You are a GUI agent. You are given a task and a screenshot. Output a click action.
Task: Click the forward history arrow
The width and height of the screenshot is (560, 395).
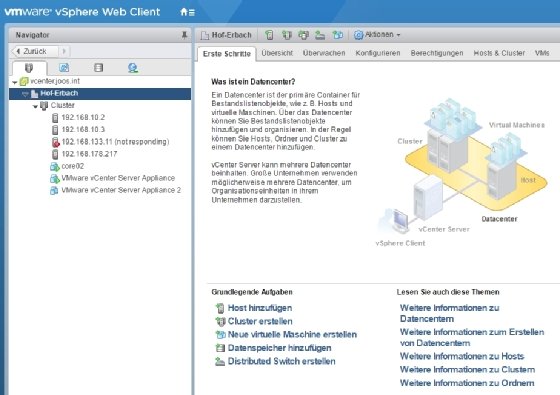pyautogui.click(x=64, y=51)
